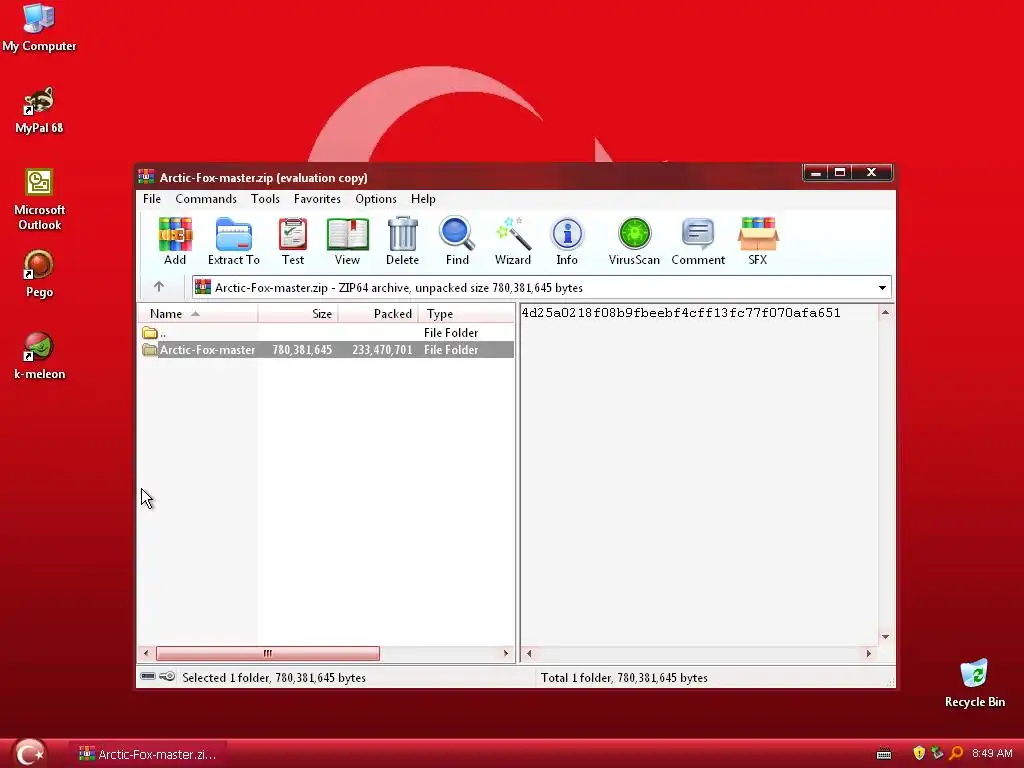This screenshot has width=1024, height=768.
Task: Click the WinRAR archive icon in address bar
Action: coord(203,287)
